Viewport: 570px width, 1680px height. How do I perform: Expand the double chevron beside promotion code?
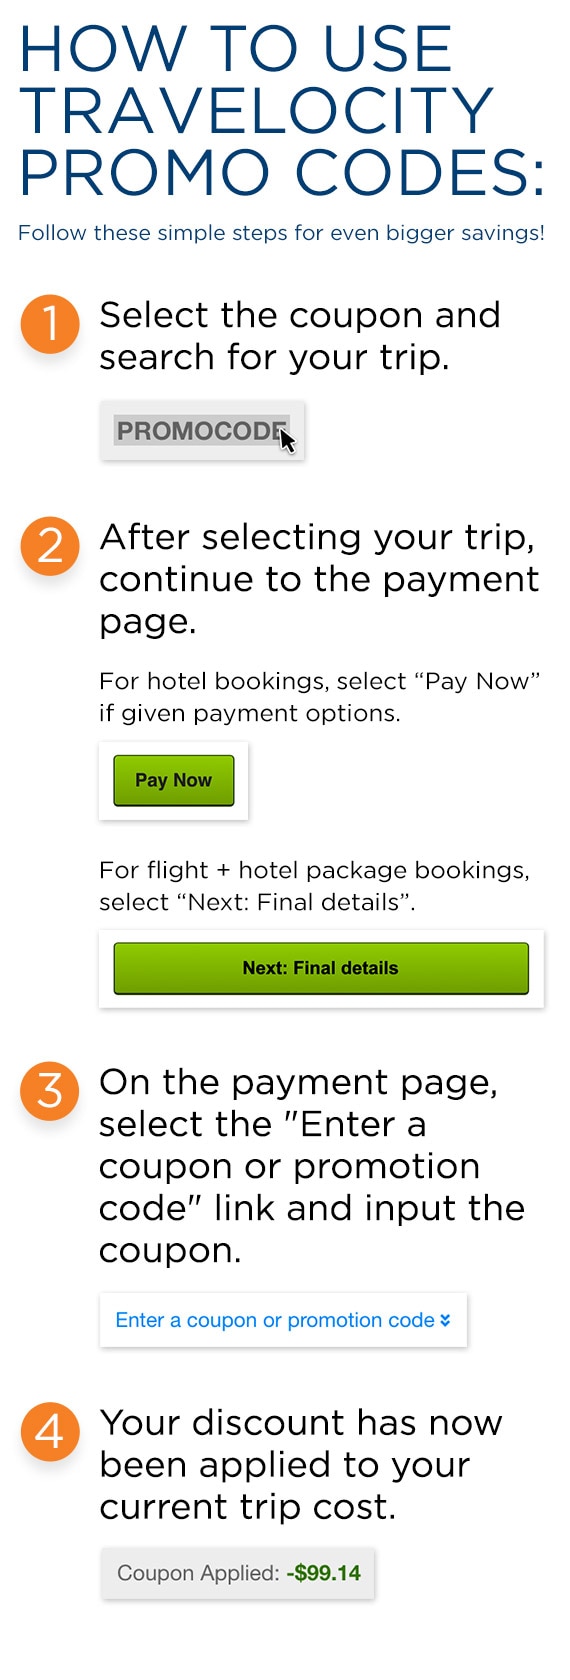(x=445, y=1320)
